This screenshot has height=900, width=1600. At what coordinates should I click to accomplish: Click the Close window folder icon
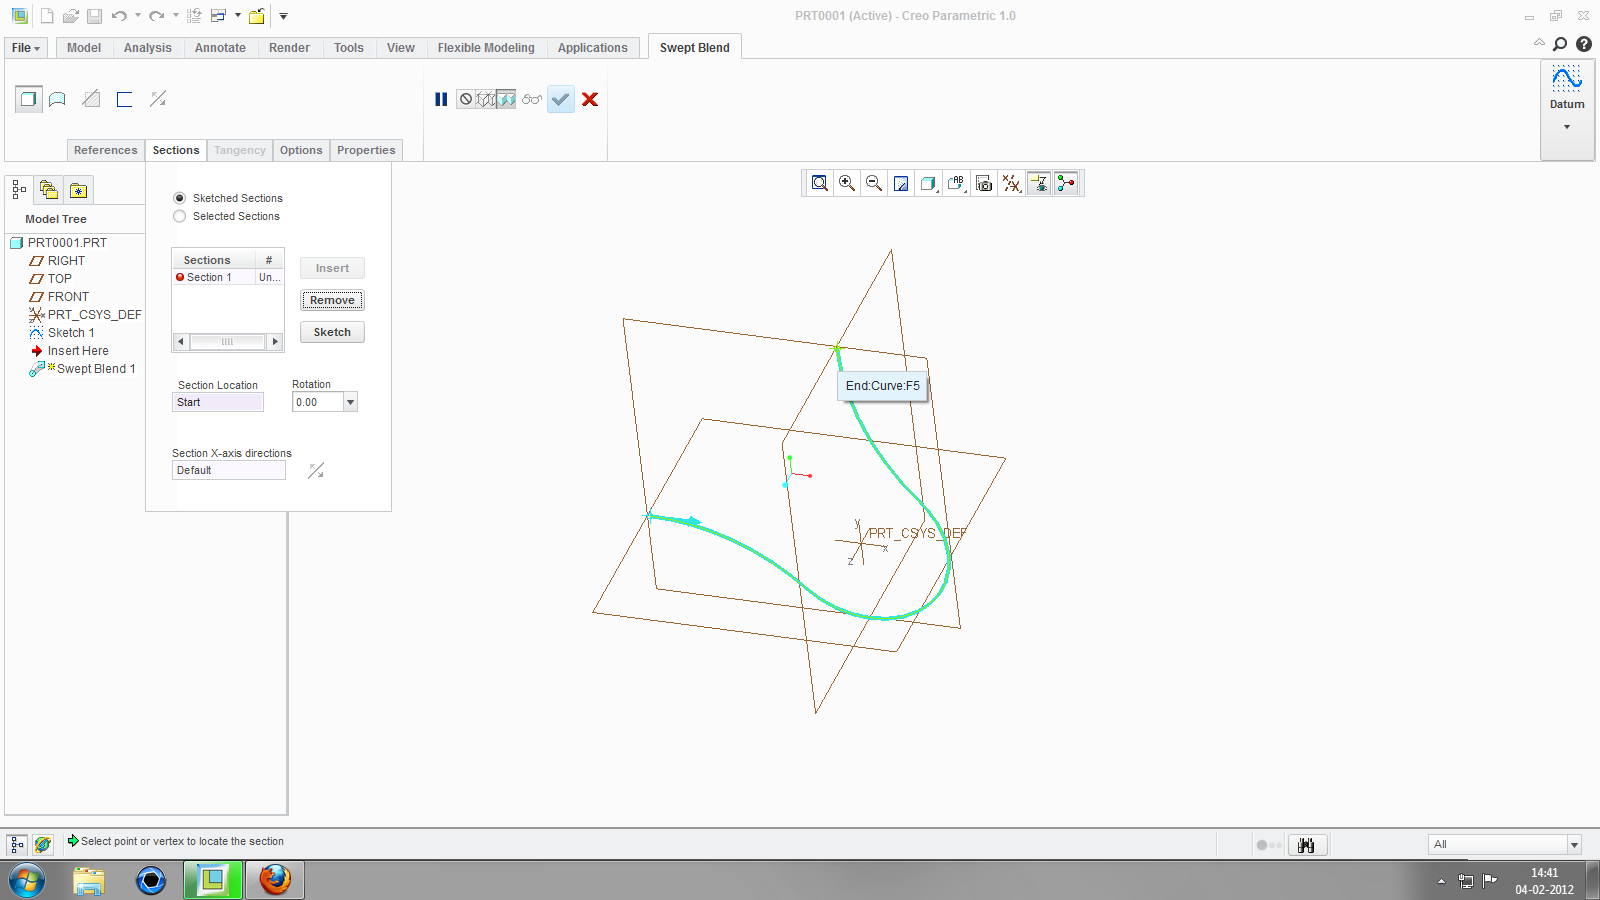[x=257, y=16]
